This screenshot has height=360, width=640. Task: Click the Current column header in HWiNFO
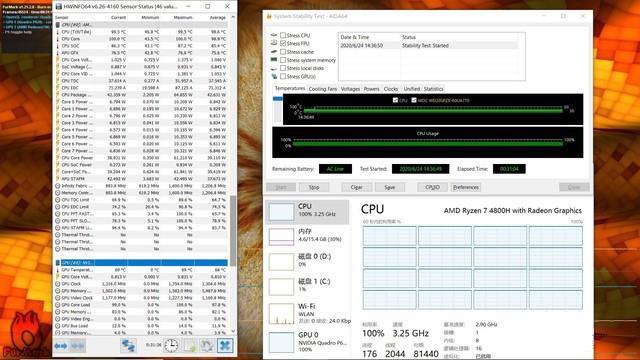pos(118,18)
